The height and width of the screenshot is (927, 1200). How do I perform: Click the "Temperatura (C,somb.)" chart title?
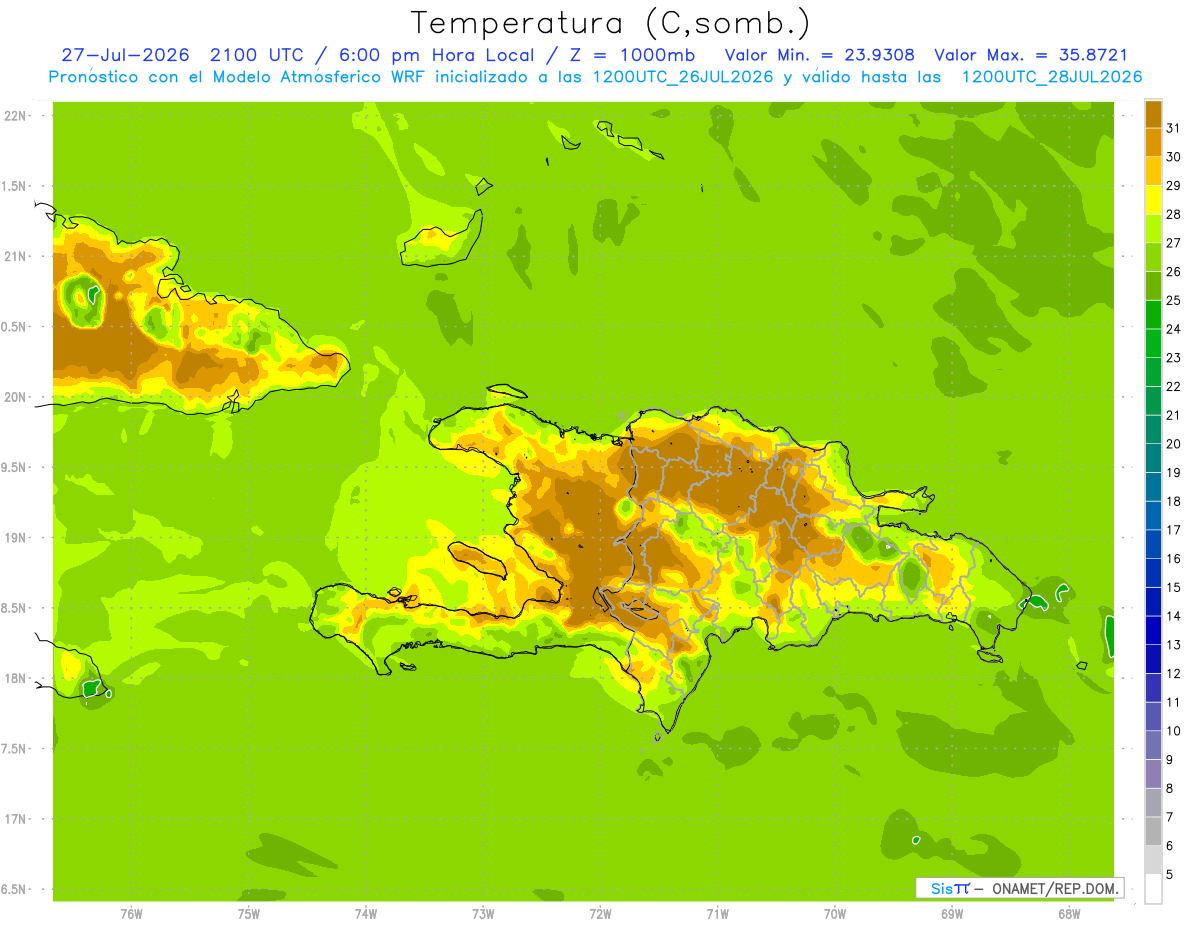point(610,23)
